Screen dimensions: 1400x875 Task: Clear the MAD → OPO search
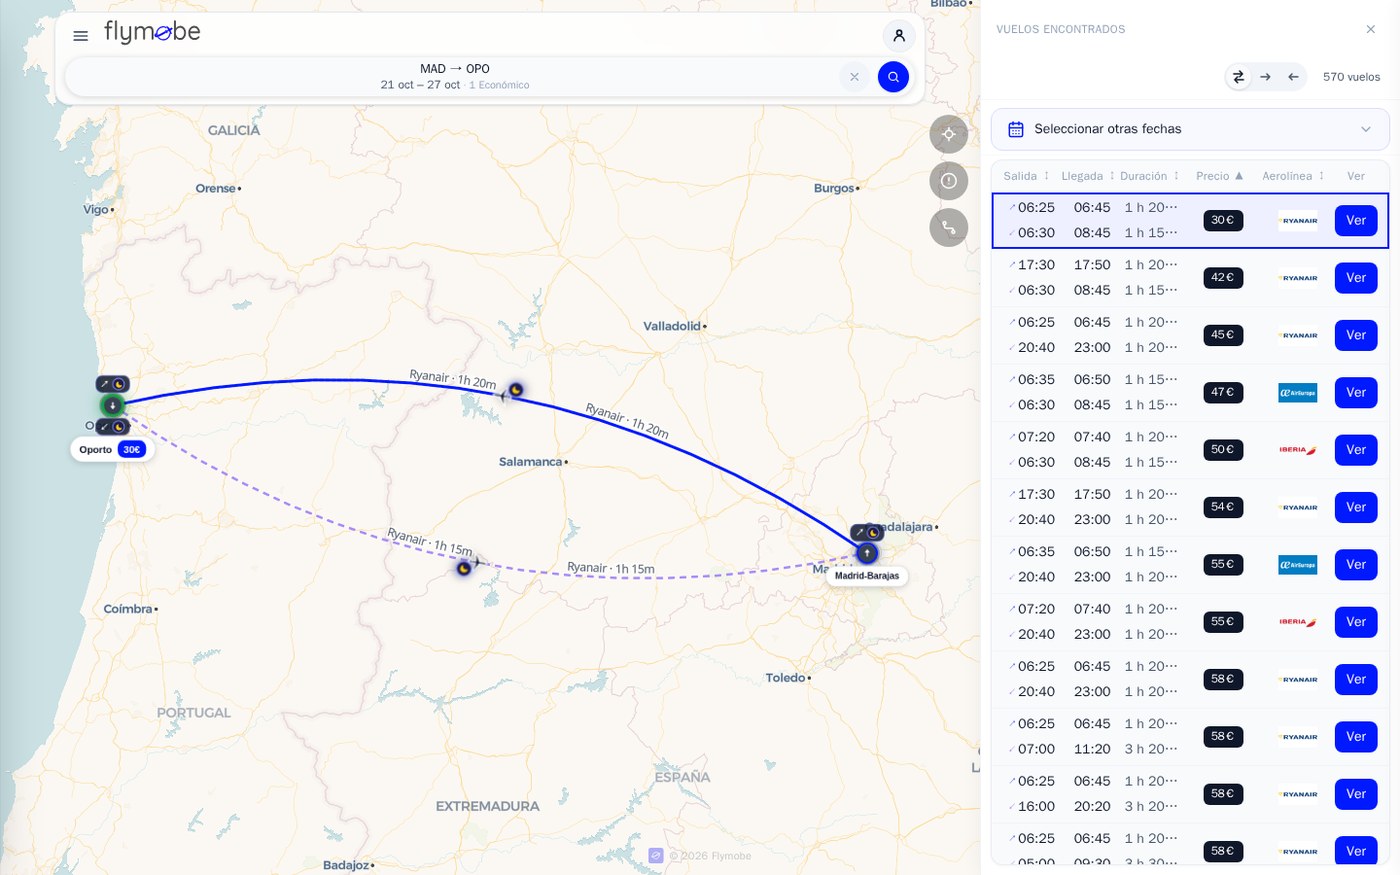coord(854,77)
